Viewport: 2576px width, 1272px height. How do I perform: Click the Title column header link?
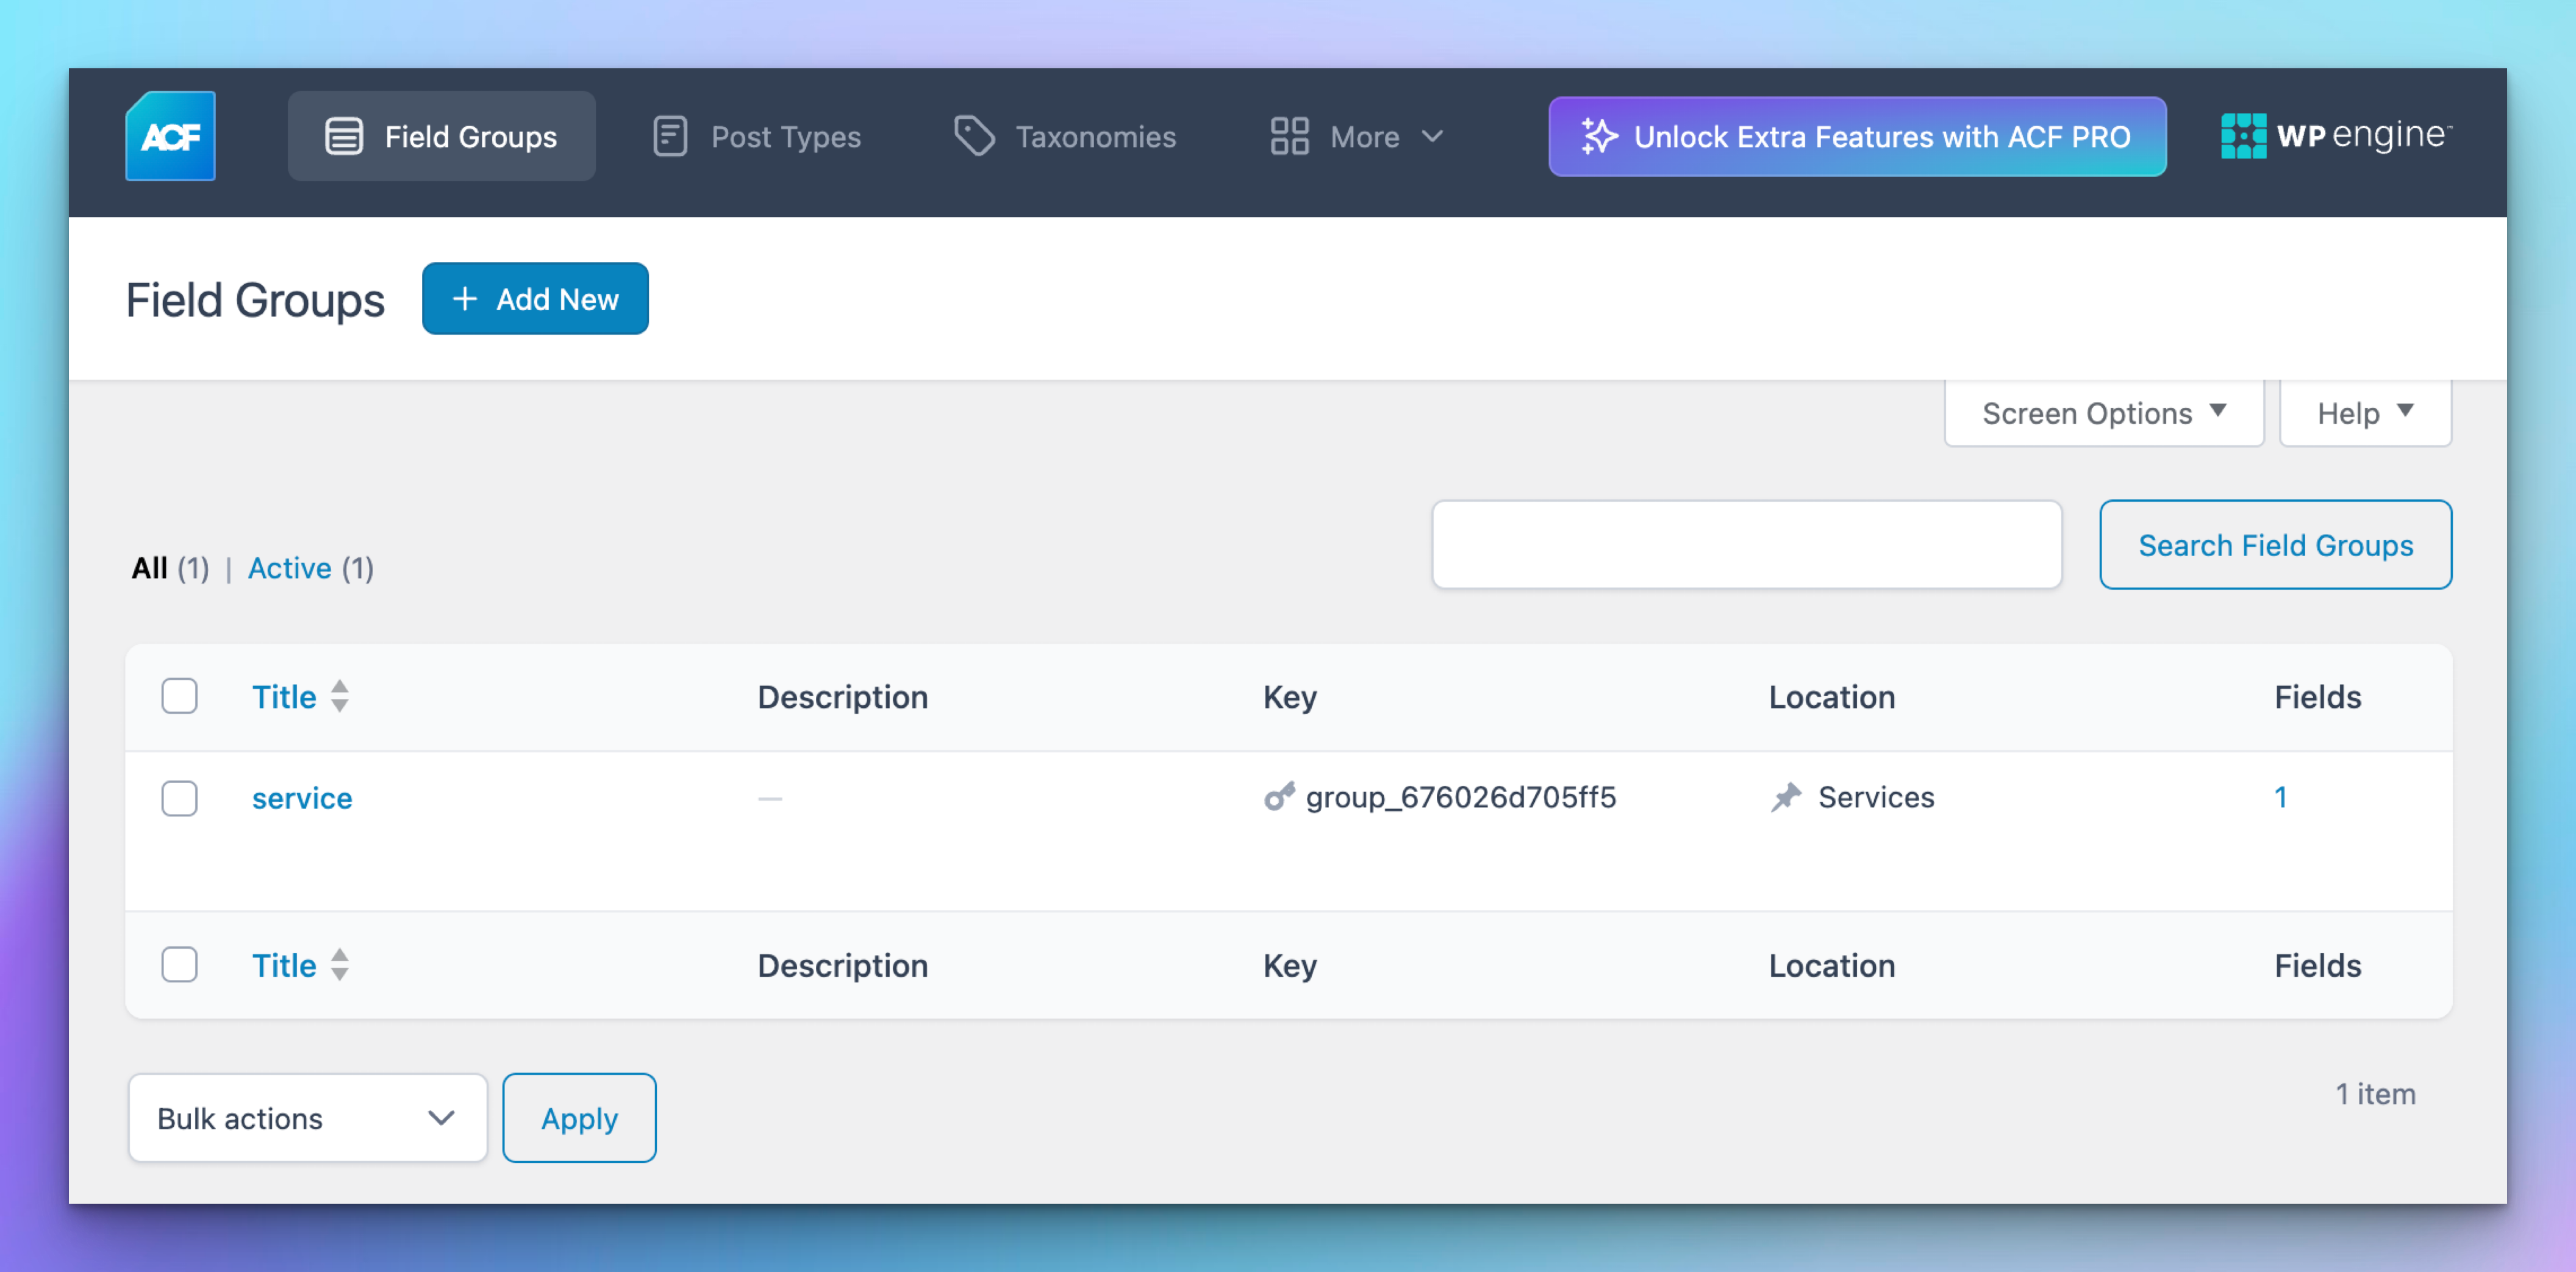[x=284, y=697]
